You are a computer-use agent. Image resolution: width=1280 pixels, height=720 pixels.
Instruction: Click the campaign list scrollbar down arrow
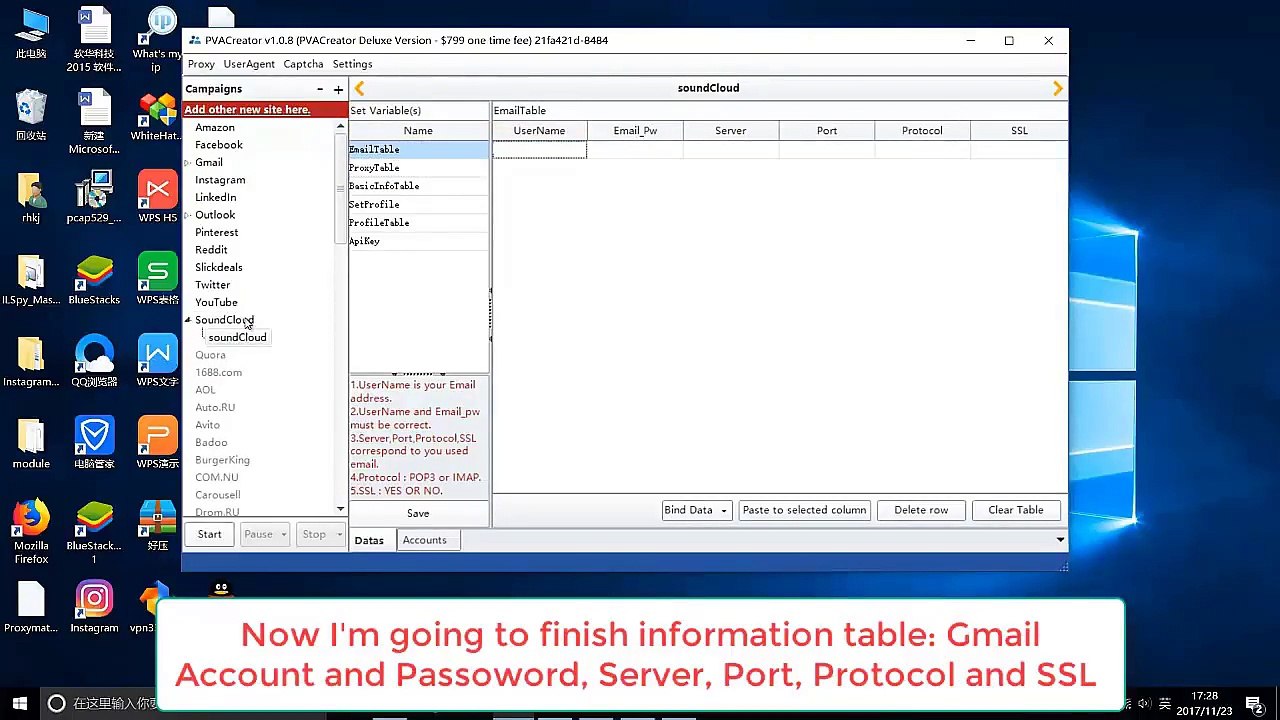click(x=340, y=509)
